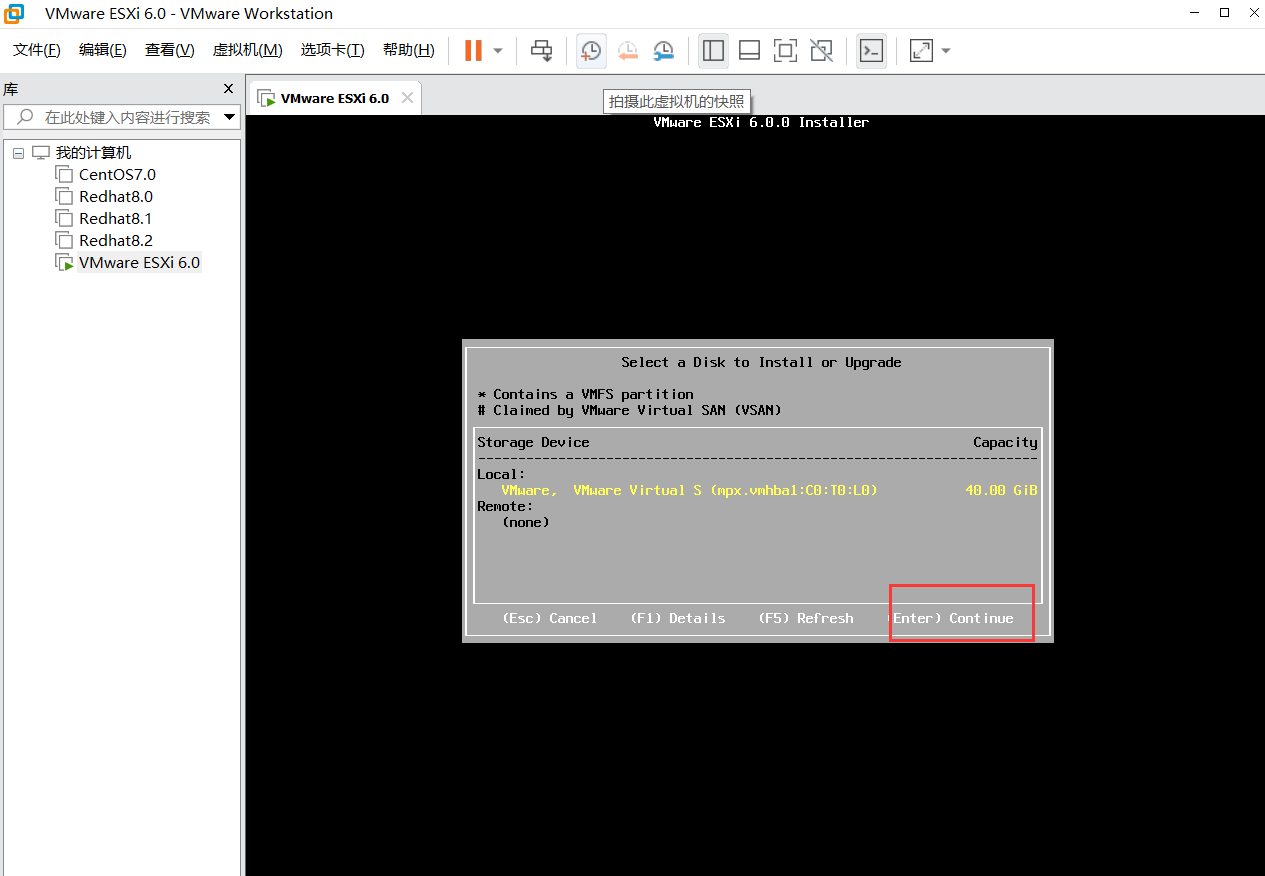The width and height of the screenshot is (1265, 876).
Task: Collapse the 我的计算机 tree node
Action: [x=18, y=153]
